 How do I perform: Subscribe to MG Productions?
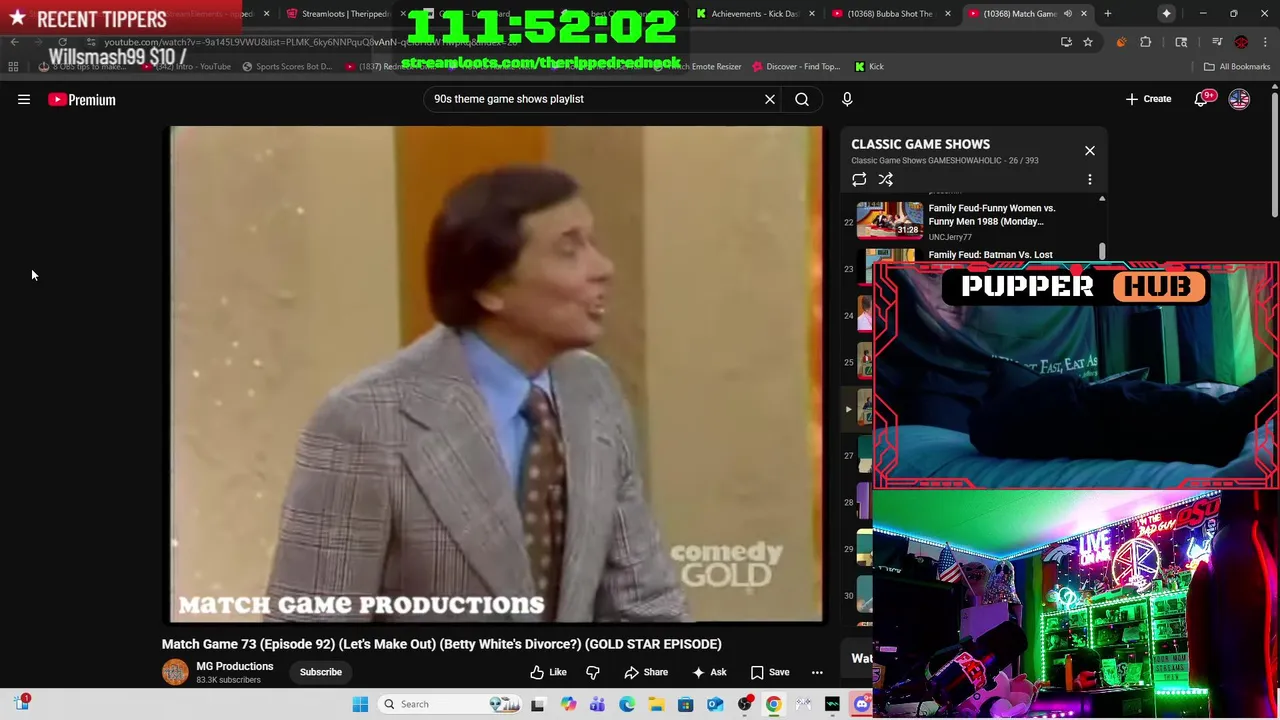click(x=321, y=672)
